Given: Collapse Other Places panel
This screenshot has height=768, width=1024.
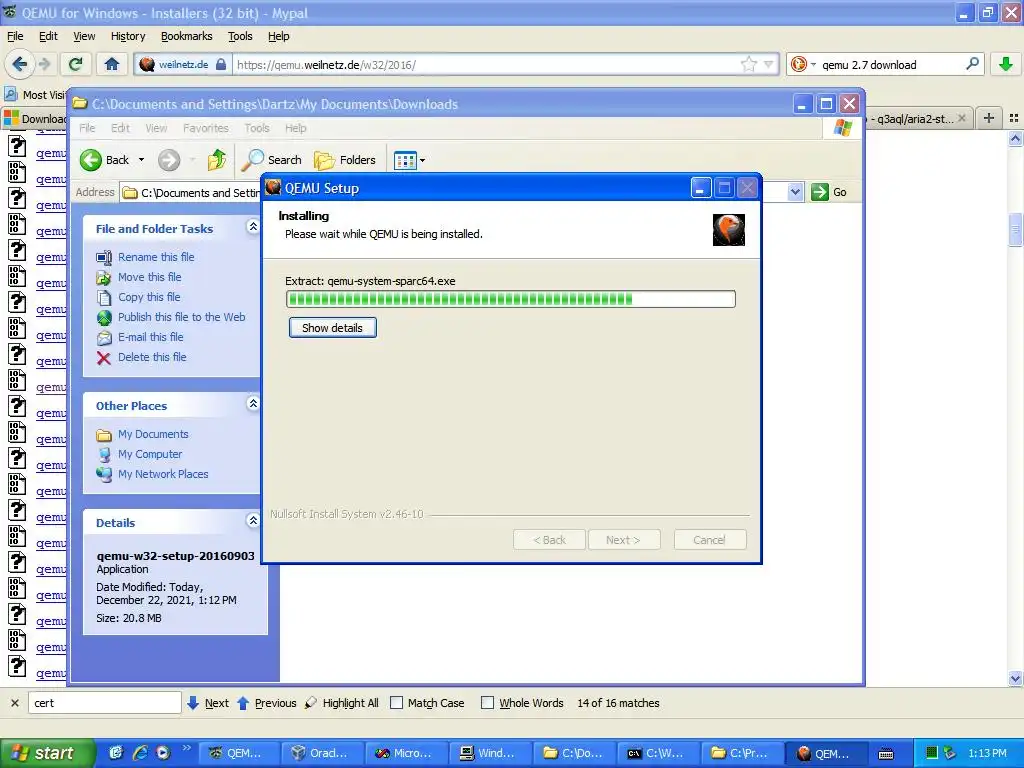Looking at the screenshot, I should click(x=253, y=404).
